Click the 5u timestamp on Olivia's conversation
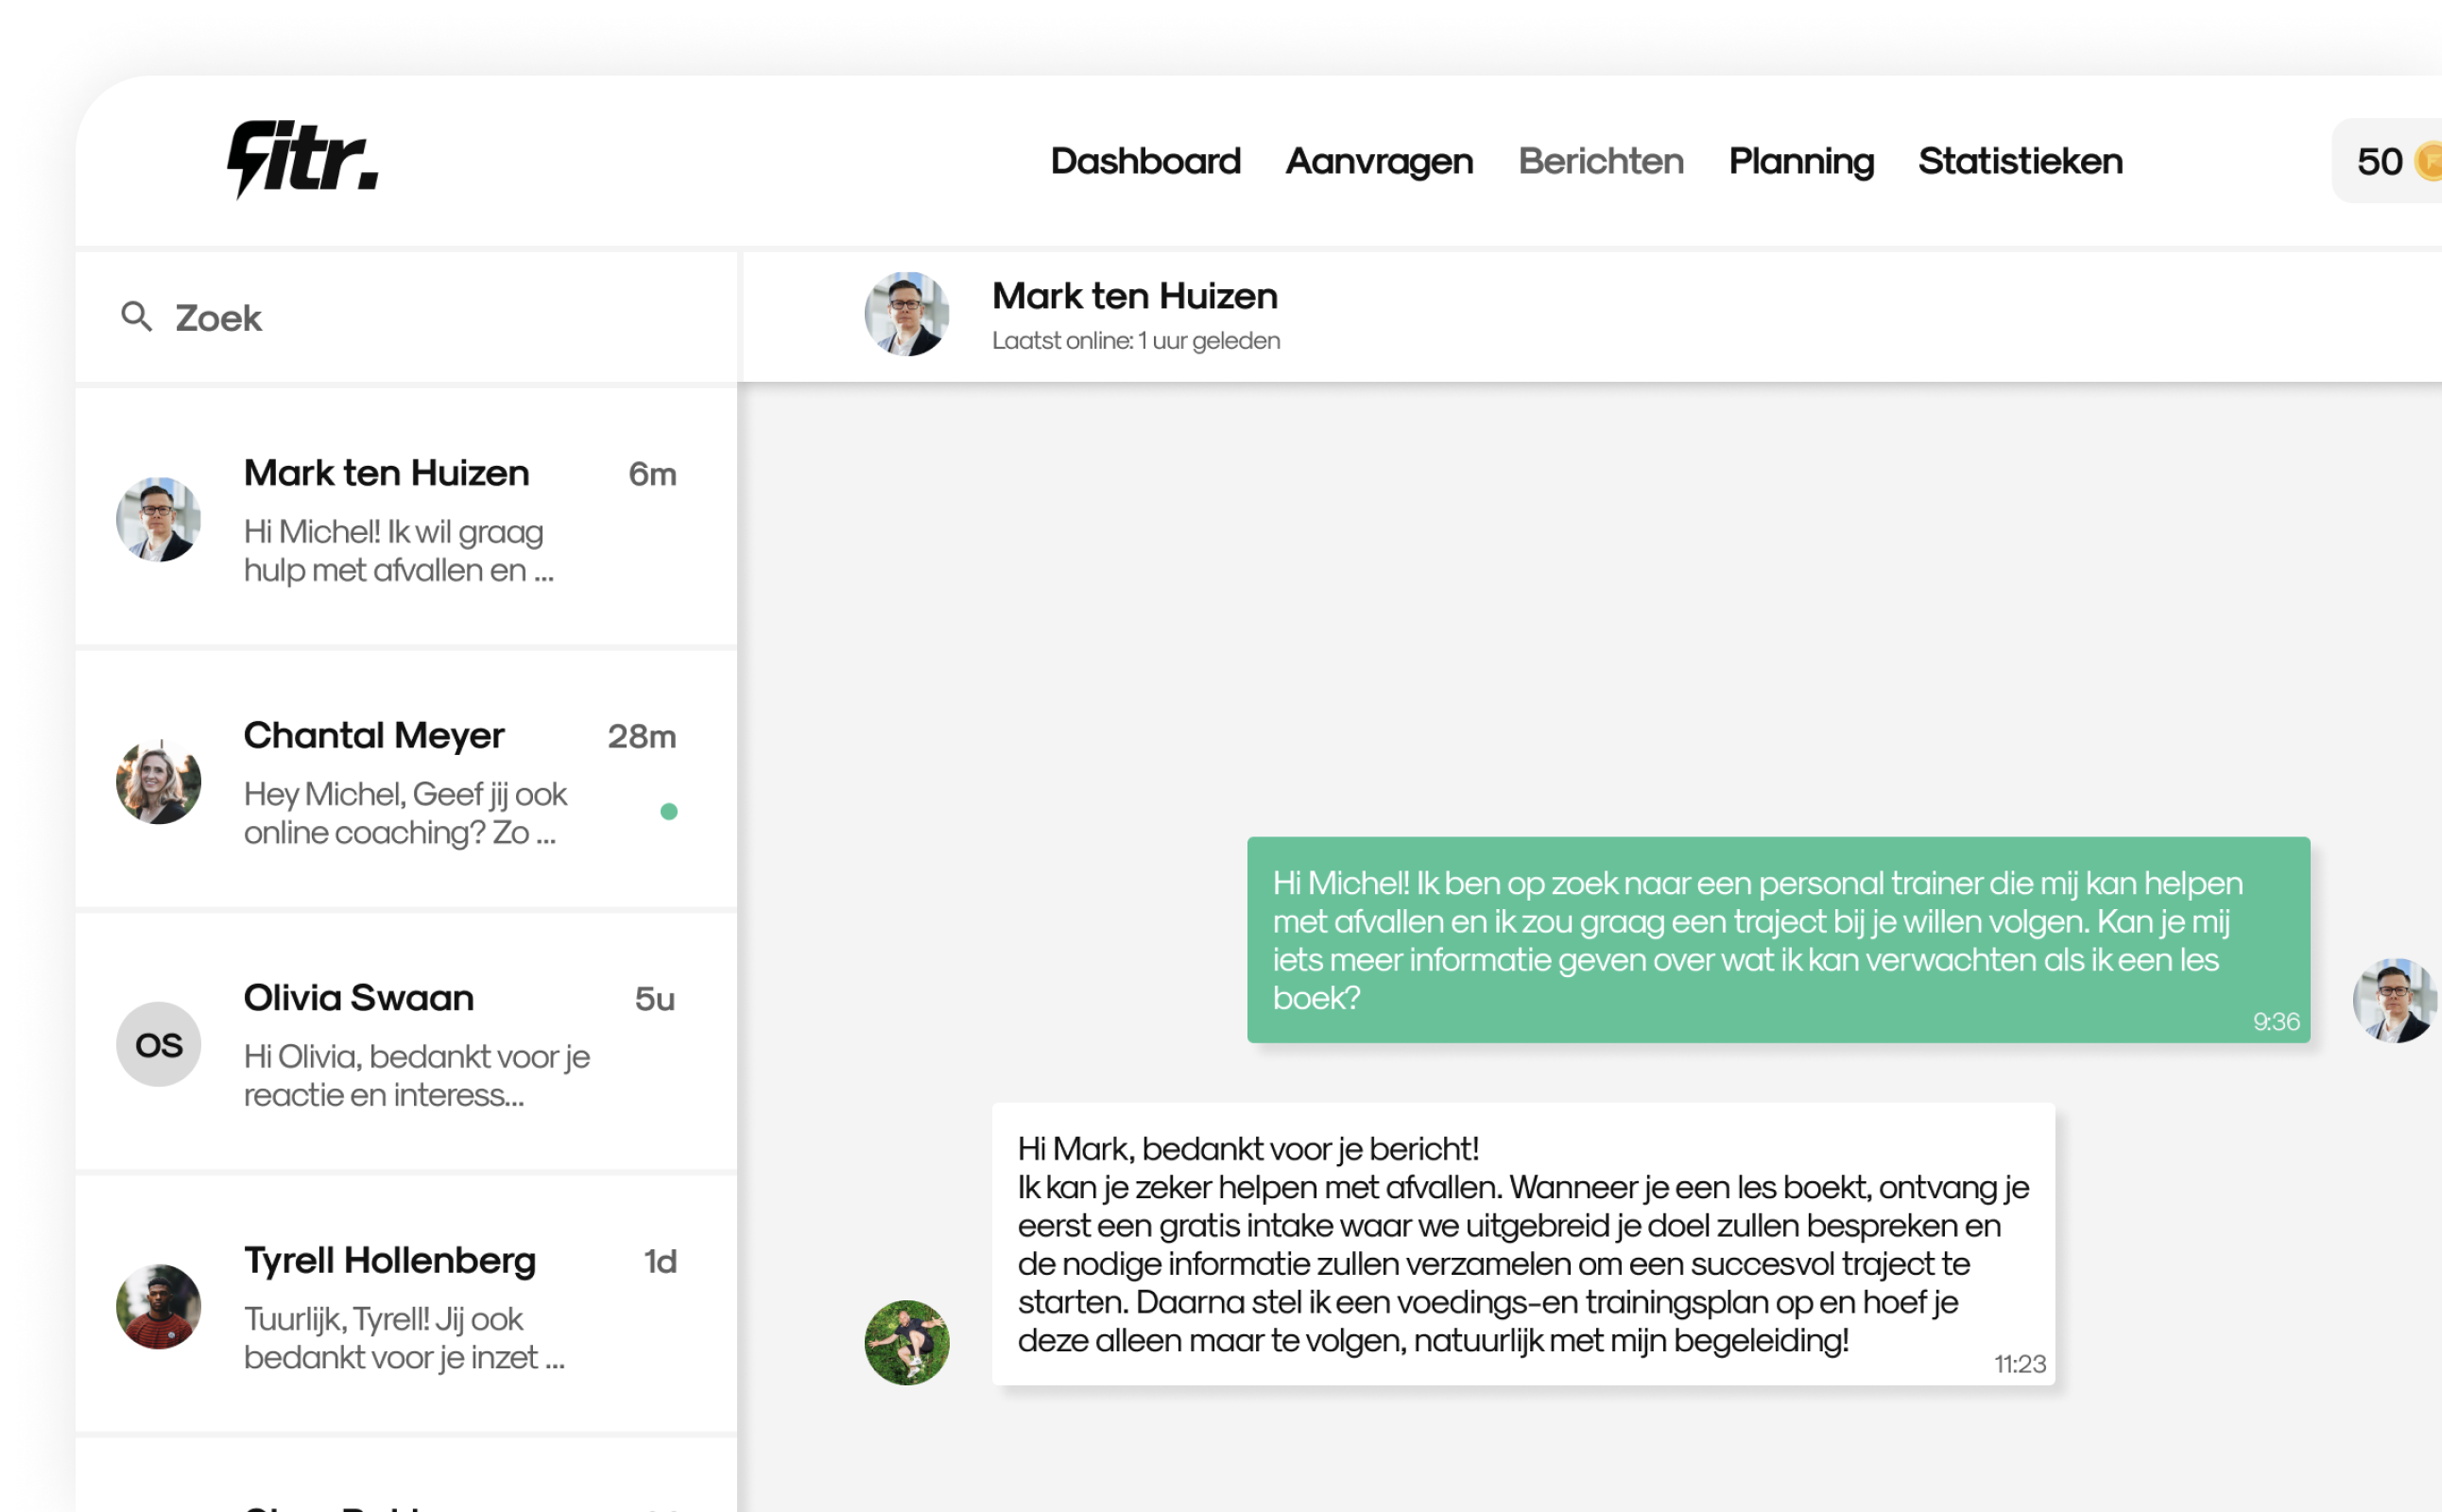This screenshot has width=2442, height=1512. pos(655,999)
